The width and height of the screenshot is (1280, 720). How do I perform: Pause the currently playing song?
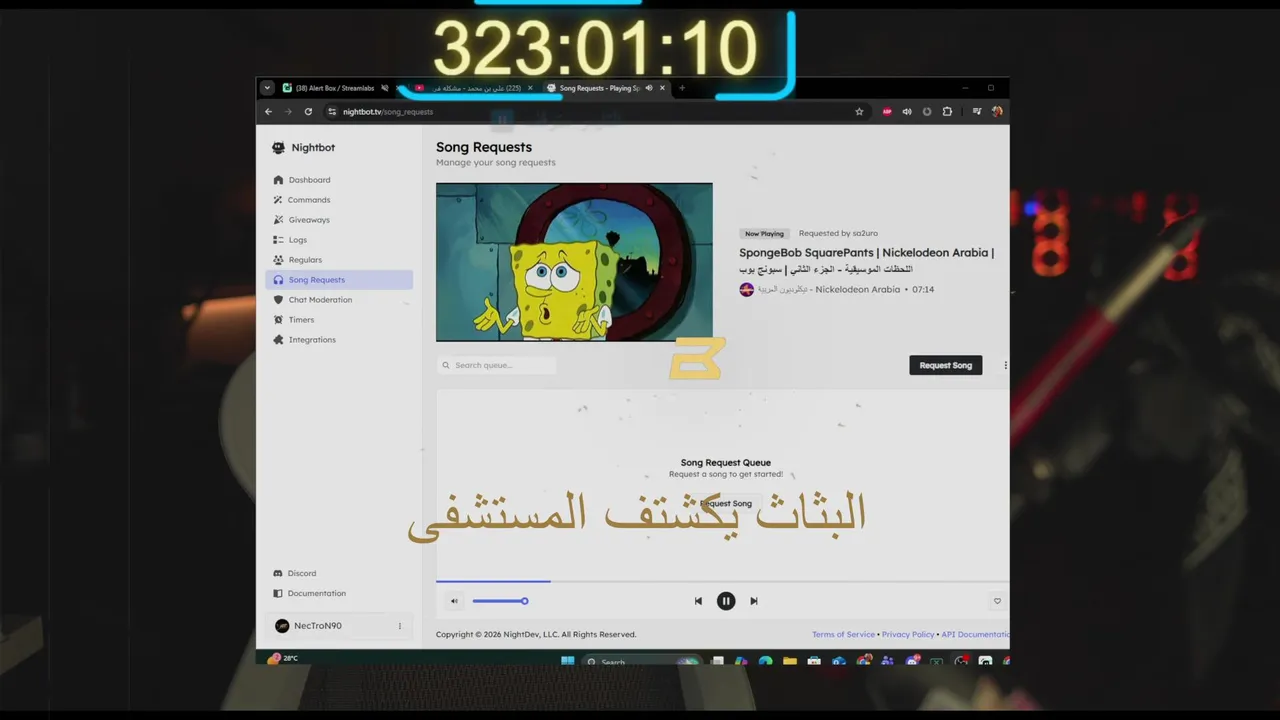pyautogui.click(x=726, y=601)
